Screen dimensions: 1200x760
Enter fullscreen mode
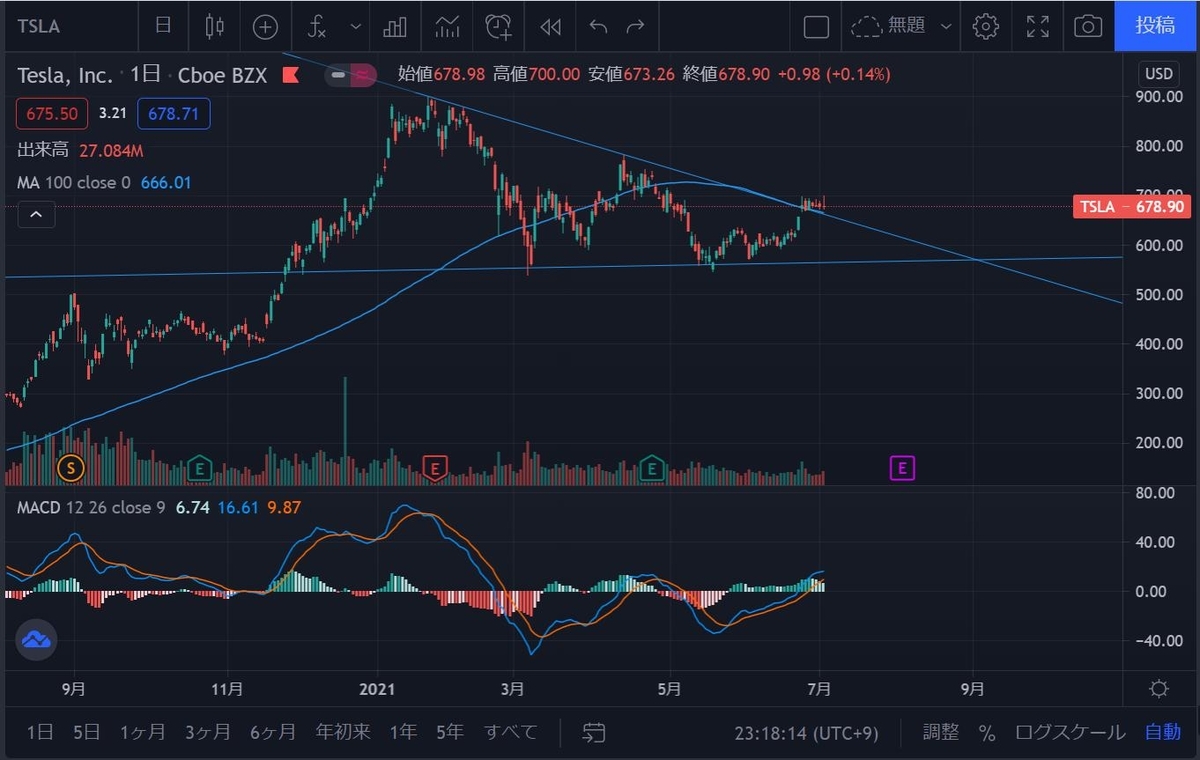pyautogui.click(x=1038, y=26)
